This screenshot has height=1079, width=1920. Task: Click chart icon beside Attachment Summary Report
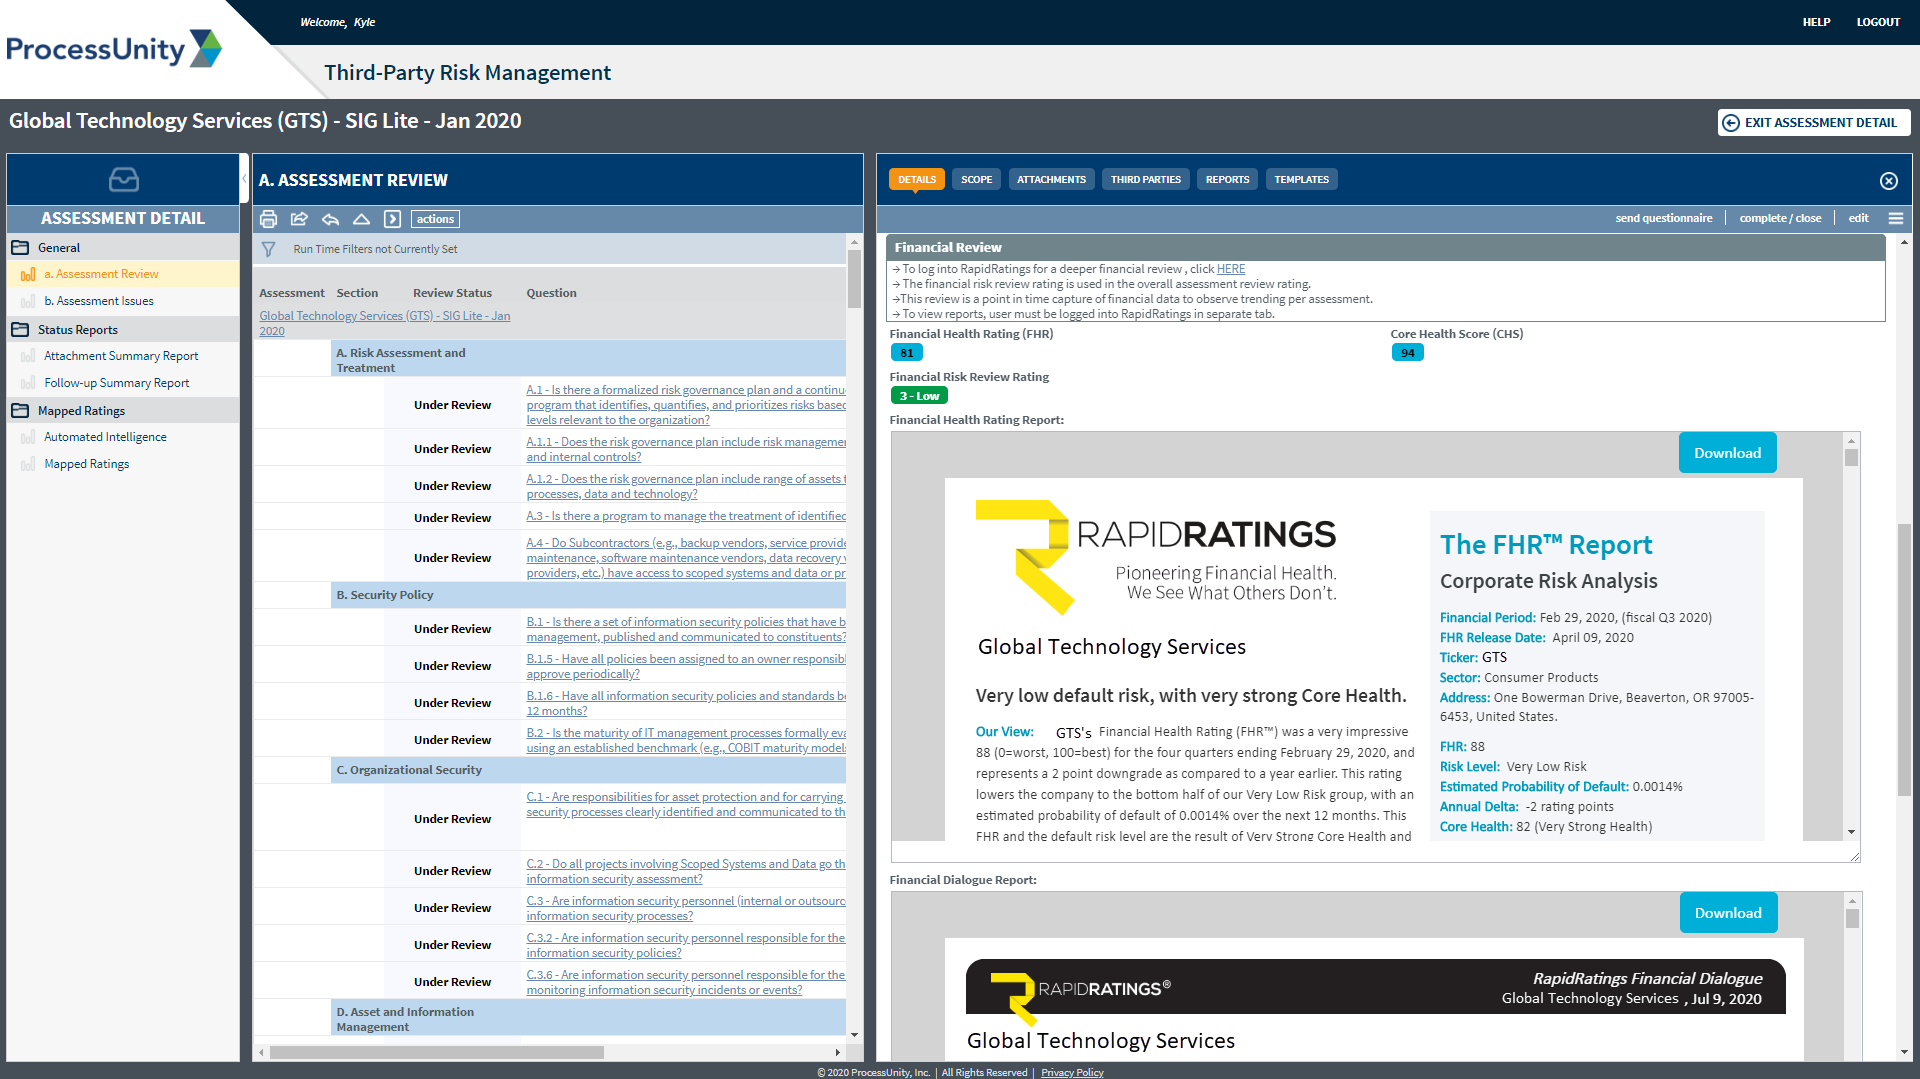tap(28, 356)
